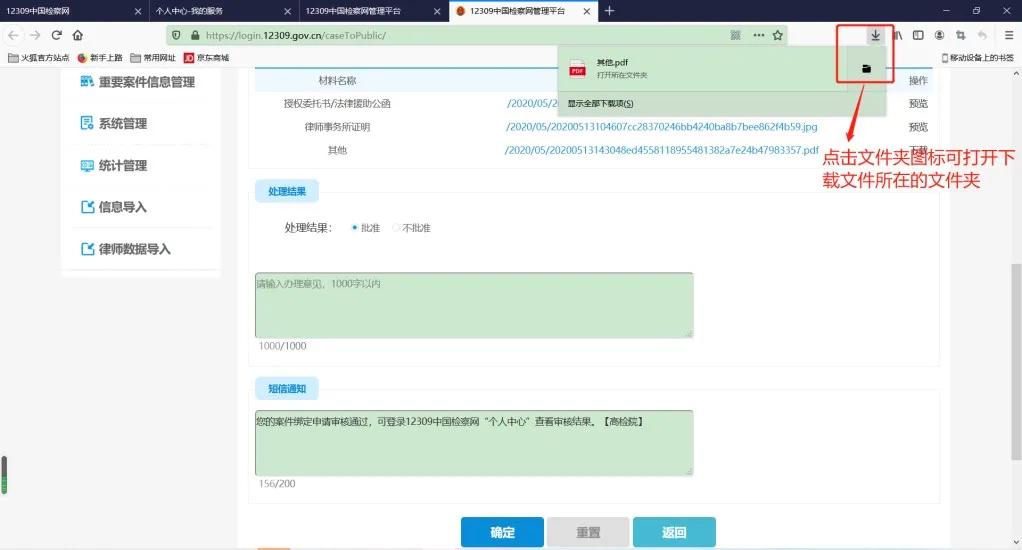Open 统计管理 sidebar menu

click(x=113, y=166)
